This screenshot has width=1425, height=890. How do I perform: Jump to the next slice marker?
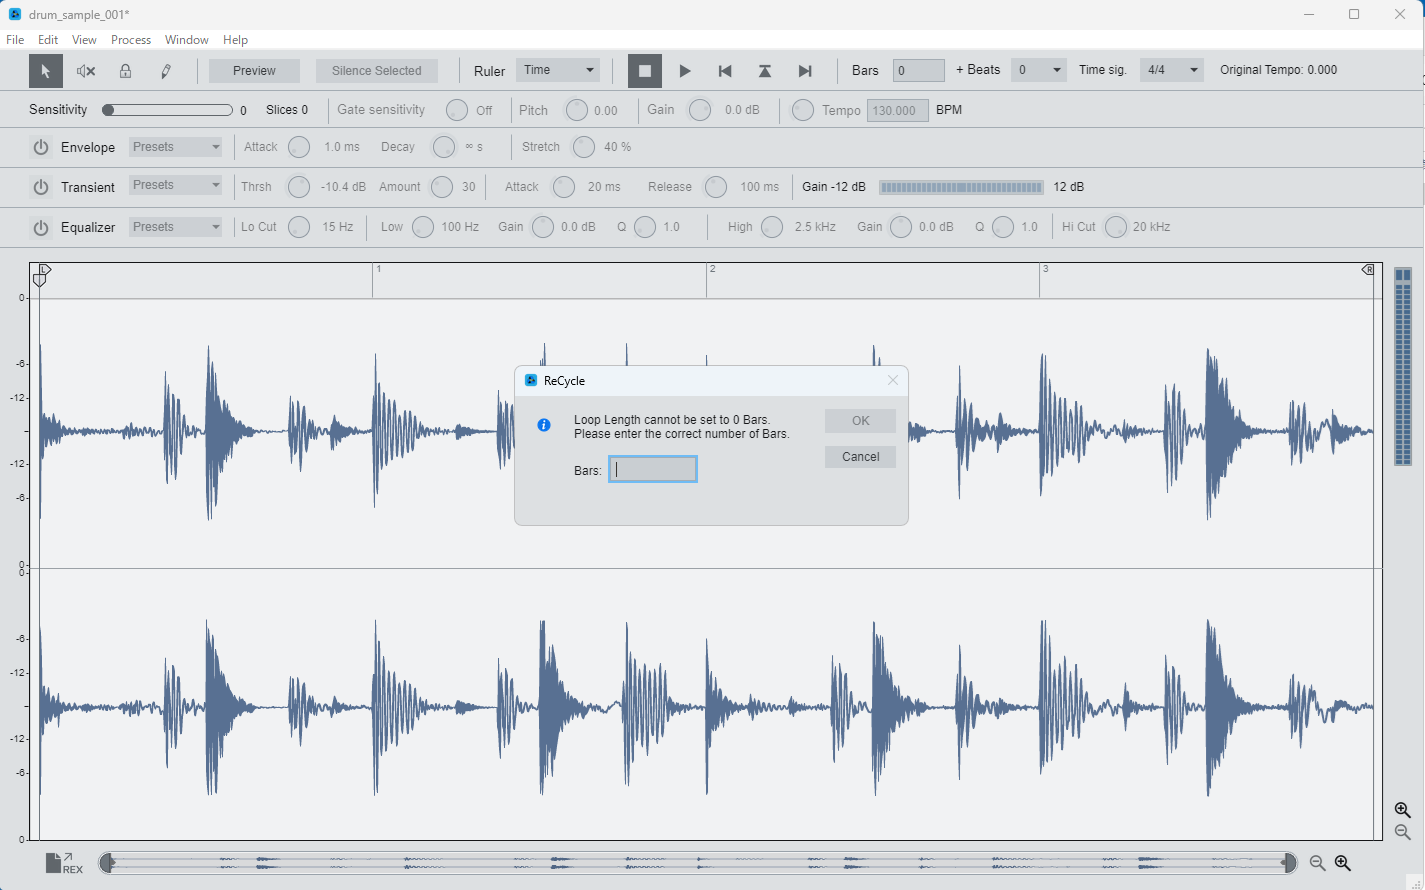click(x=765, y=71)
